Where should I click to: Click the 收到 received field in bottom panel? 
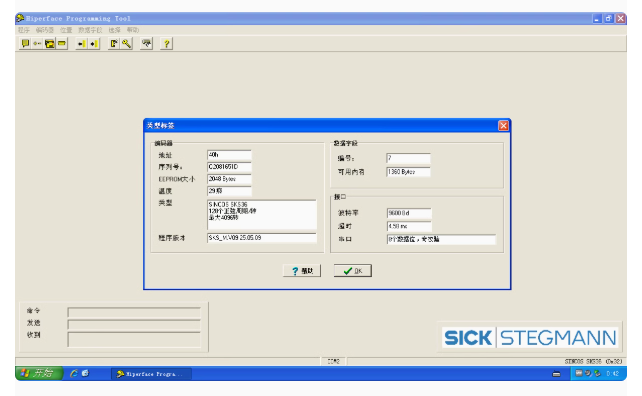[134, 339]
